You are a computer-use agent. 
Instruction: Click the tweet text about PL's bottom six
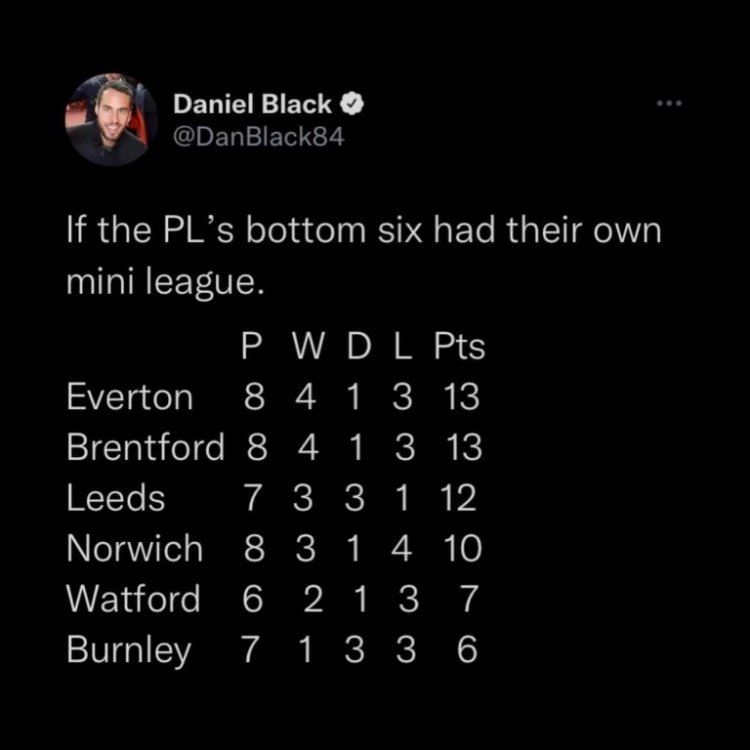(x=364, y=257)
